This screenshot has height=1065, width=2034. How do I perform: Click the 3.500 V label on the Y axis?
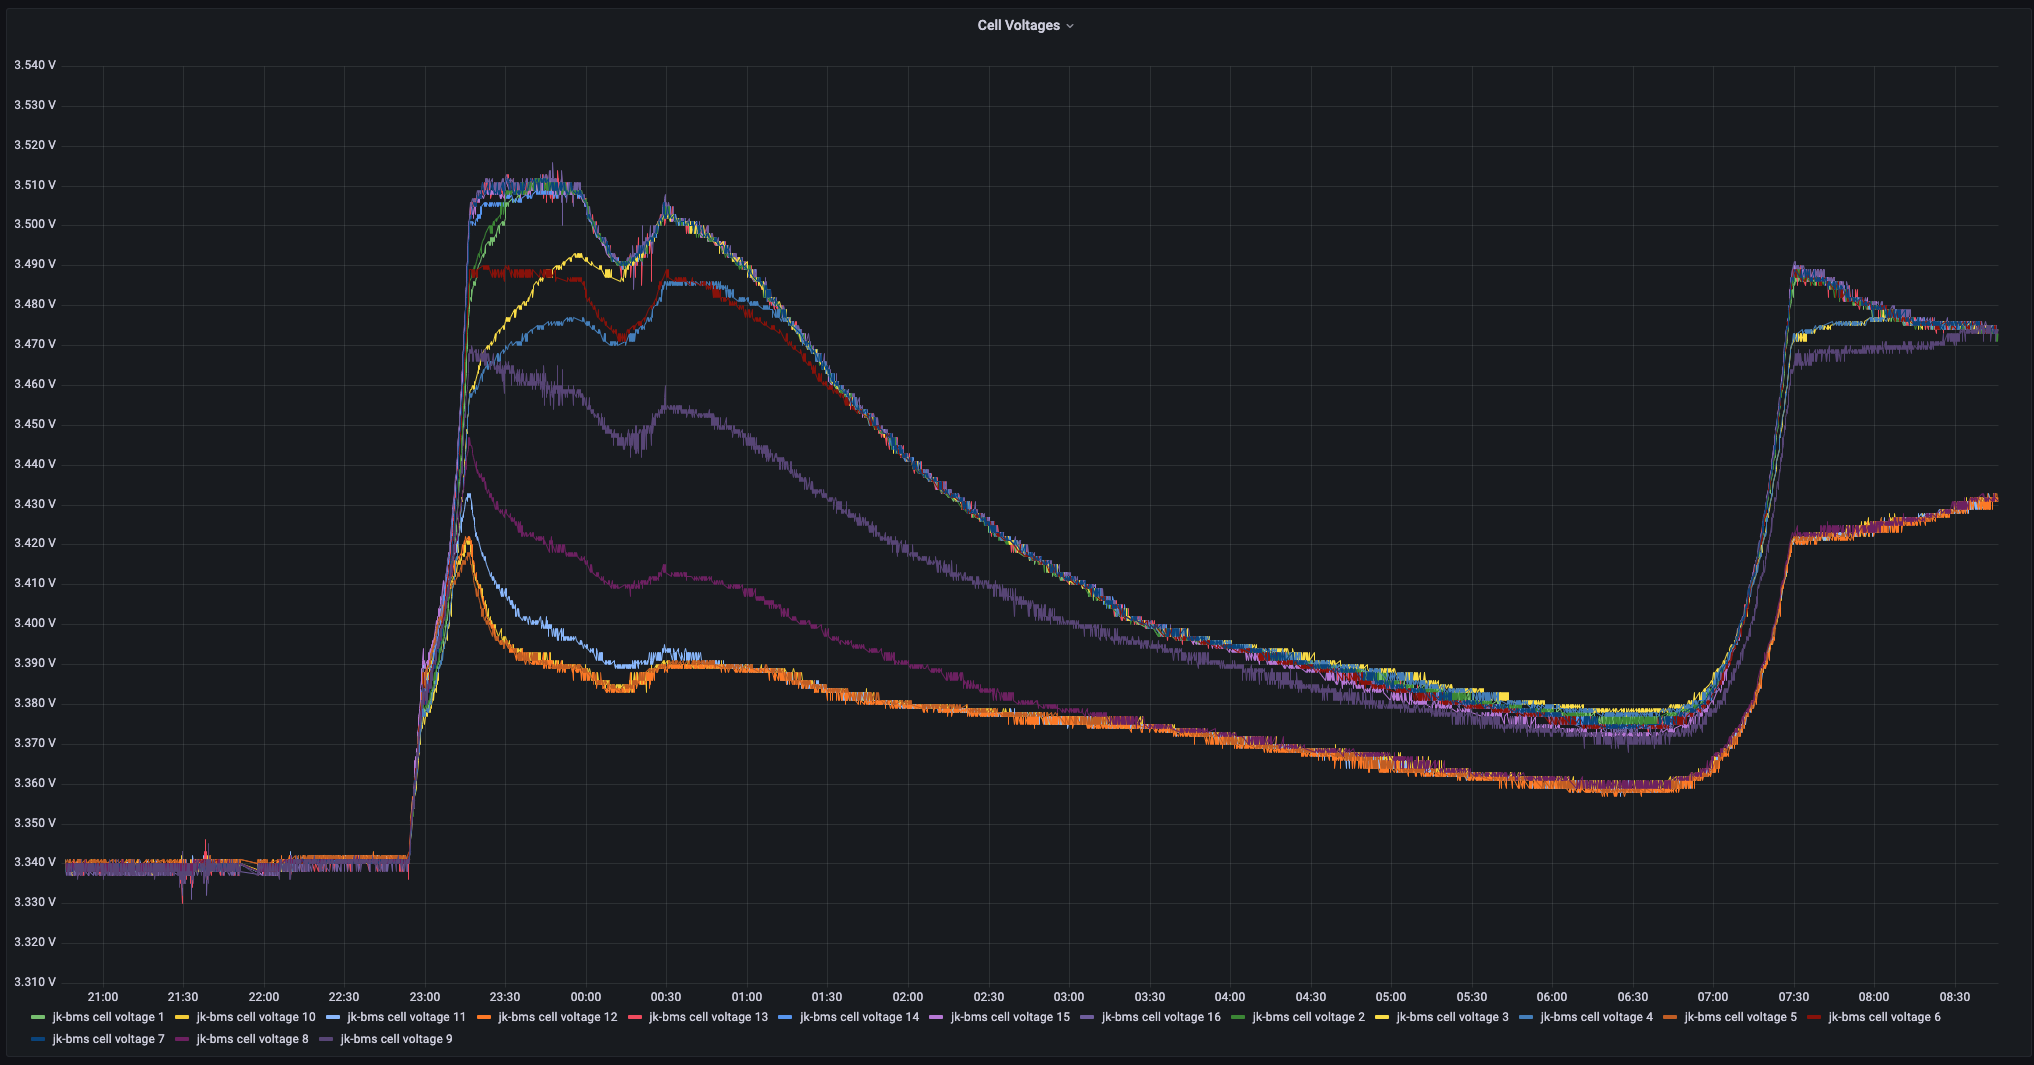[x=35, y=224]
